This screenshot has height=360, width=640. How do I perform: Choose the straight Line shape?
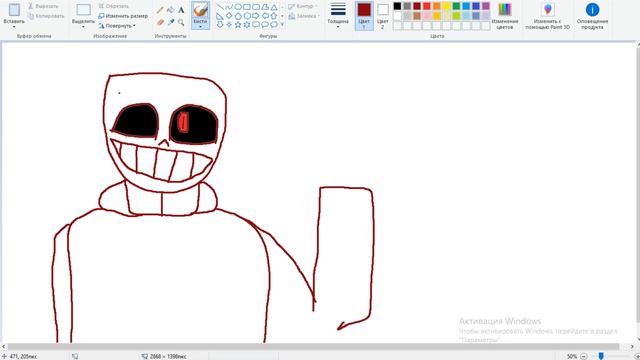click(x=220, y=7)
